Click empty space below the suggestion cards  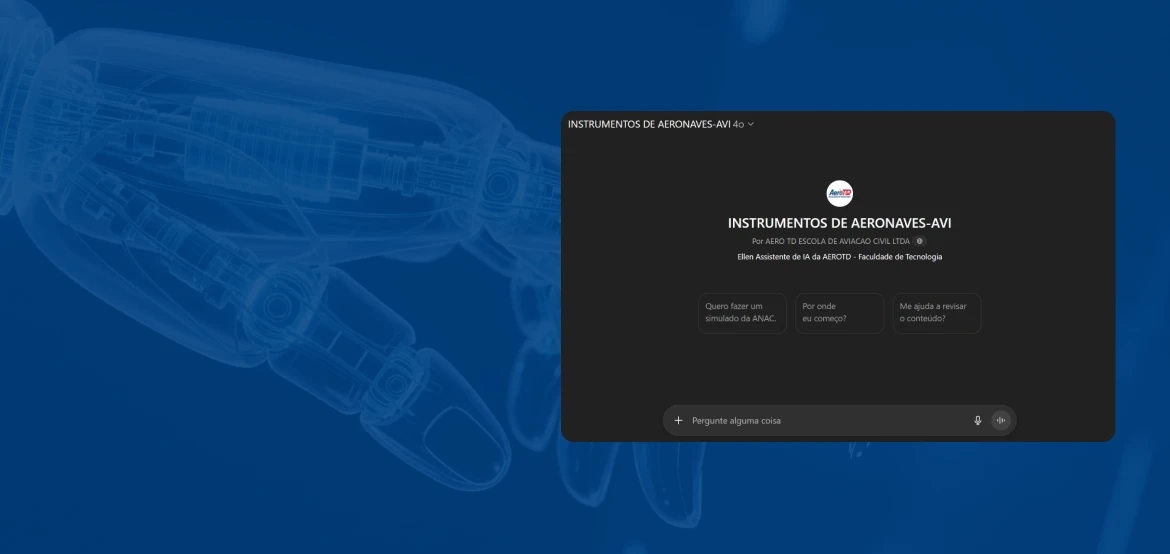click(839, 370)
